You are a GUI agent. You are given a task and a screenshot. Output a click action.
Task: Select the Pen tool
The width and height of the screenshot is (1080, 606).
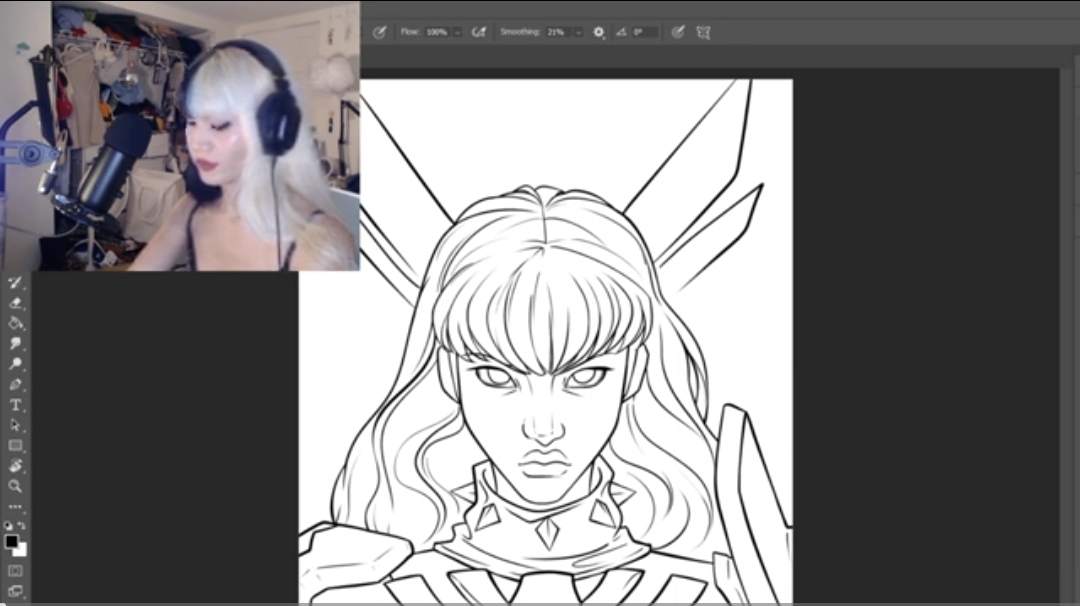click(16, 384)
